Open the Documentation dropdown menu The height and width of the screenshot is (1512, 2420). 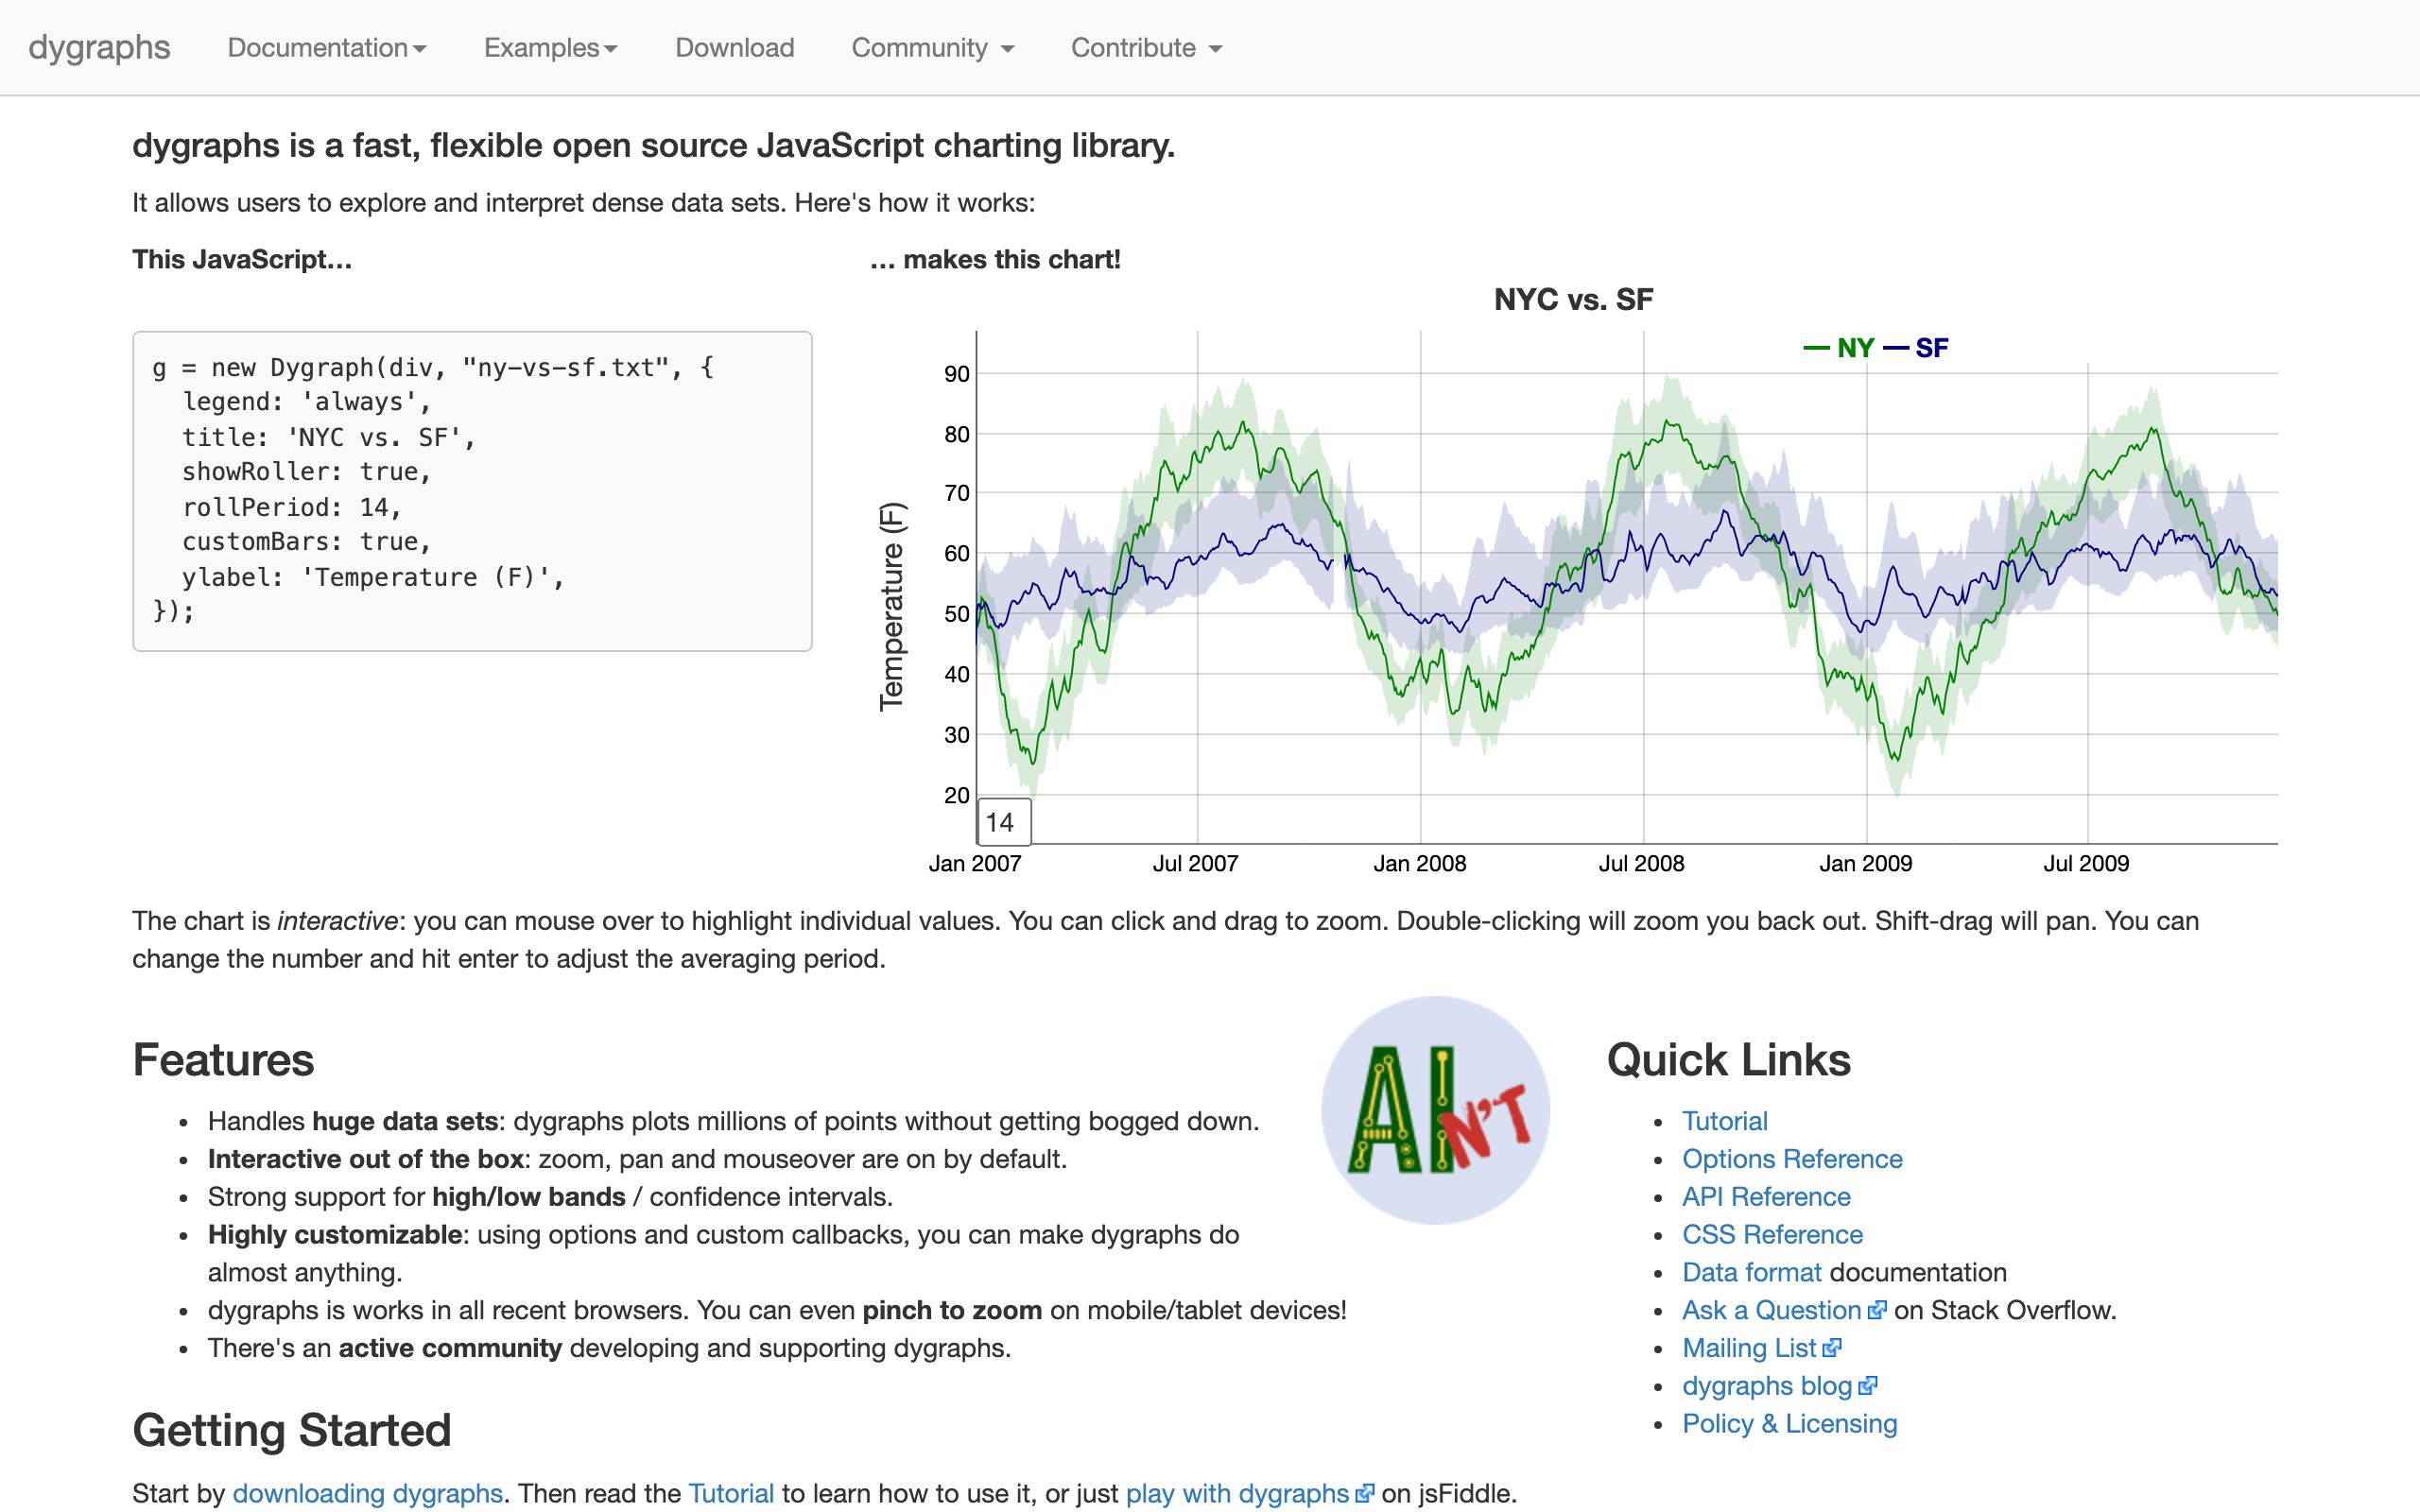(327, 47)
